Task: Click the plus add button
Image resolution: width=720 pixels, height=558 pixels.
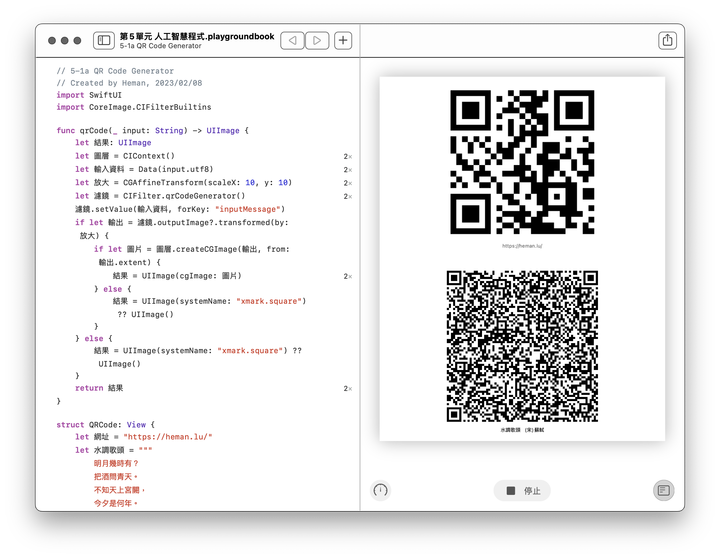Action: tap(343, 41)
